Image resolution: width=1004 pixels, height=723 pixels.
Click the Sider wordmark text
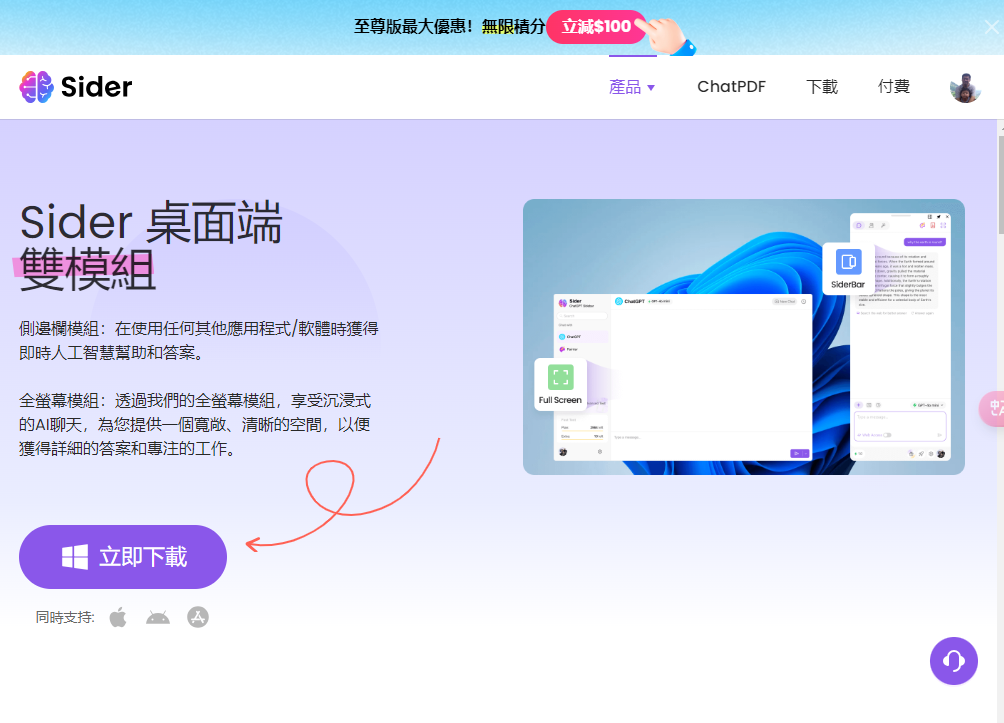(97, 87)
